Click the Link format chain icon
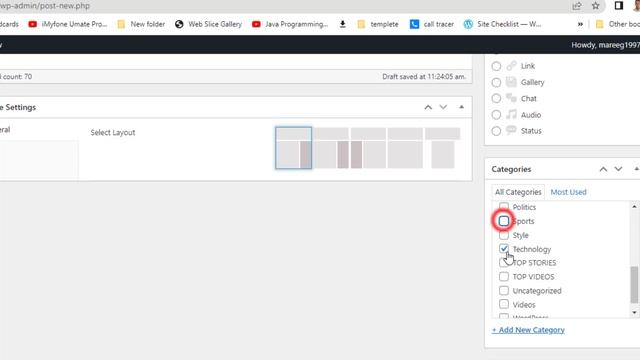Image resolution: width=640 pixels, height=360 pixels. coord(511,65)
